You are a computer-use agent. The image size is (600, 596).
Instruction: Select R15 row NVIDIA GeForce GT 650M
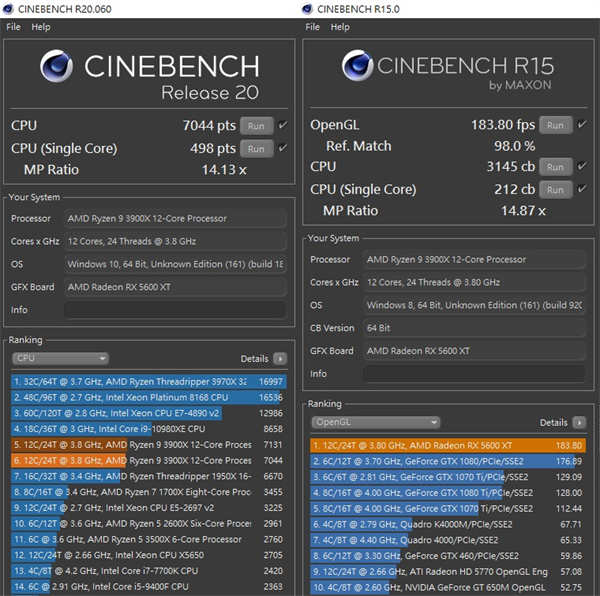pos(448,587)
